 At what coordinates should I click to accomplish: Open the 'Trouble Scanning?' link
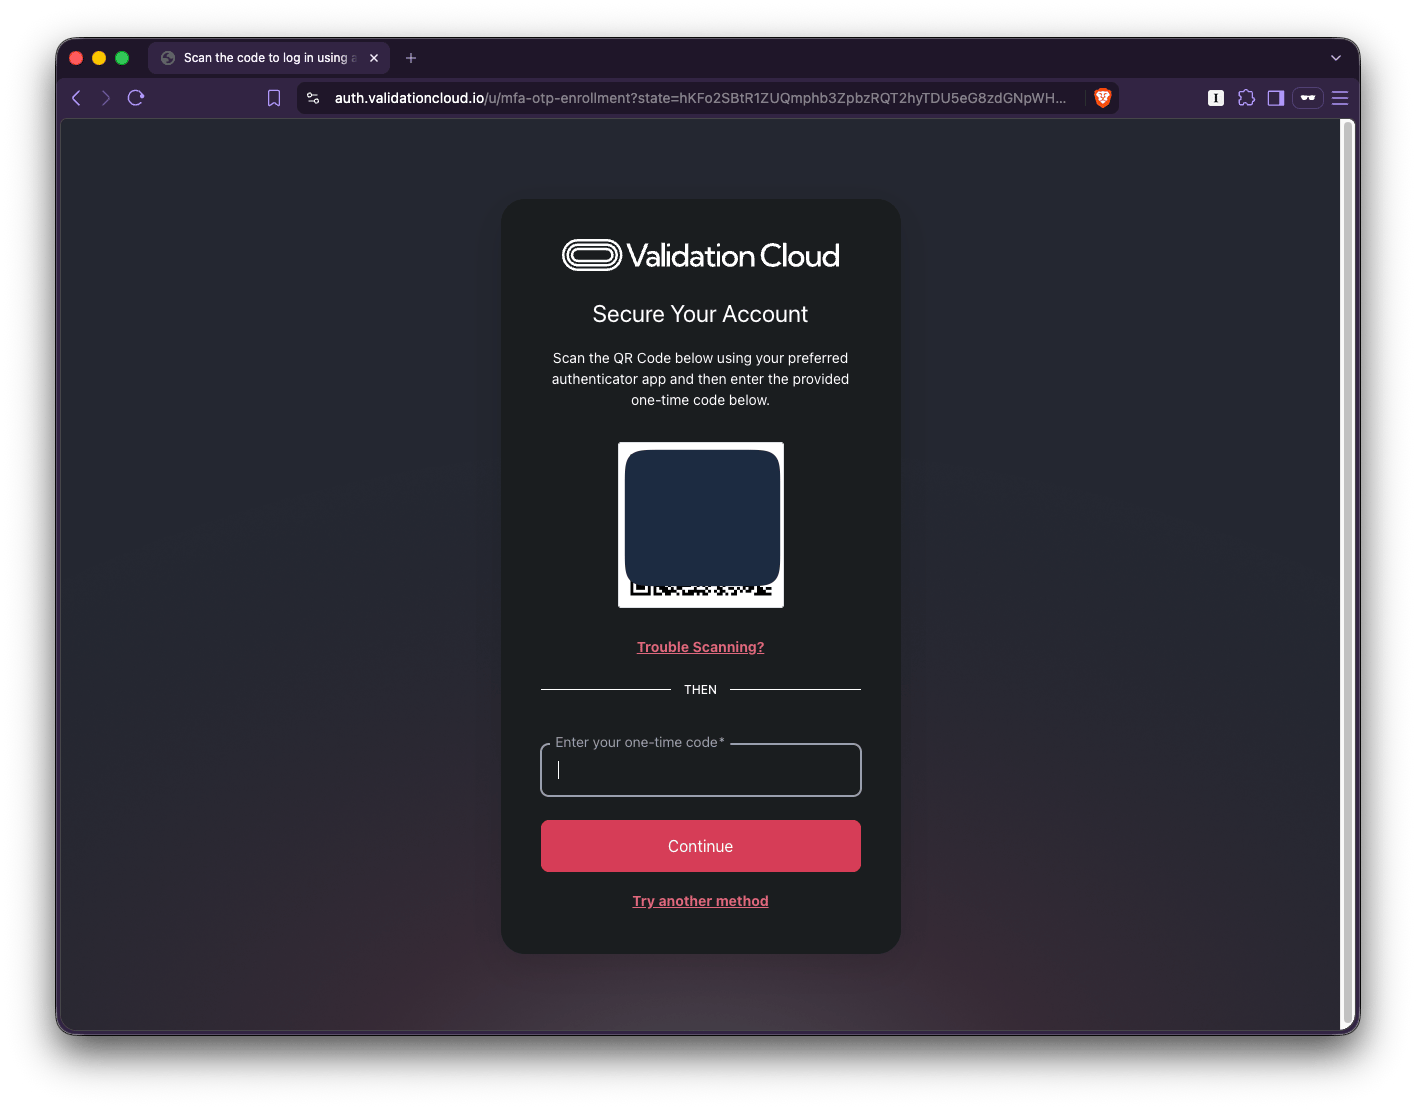(701, 647)
